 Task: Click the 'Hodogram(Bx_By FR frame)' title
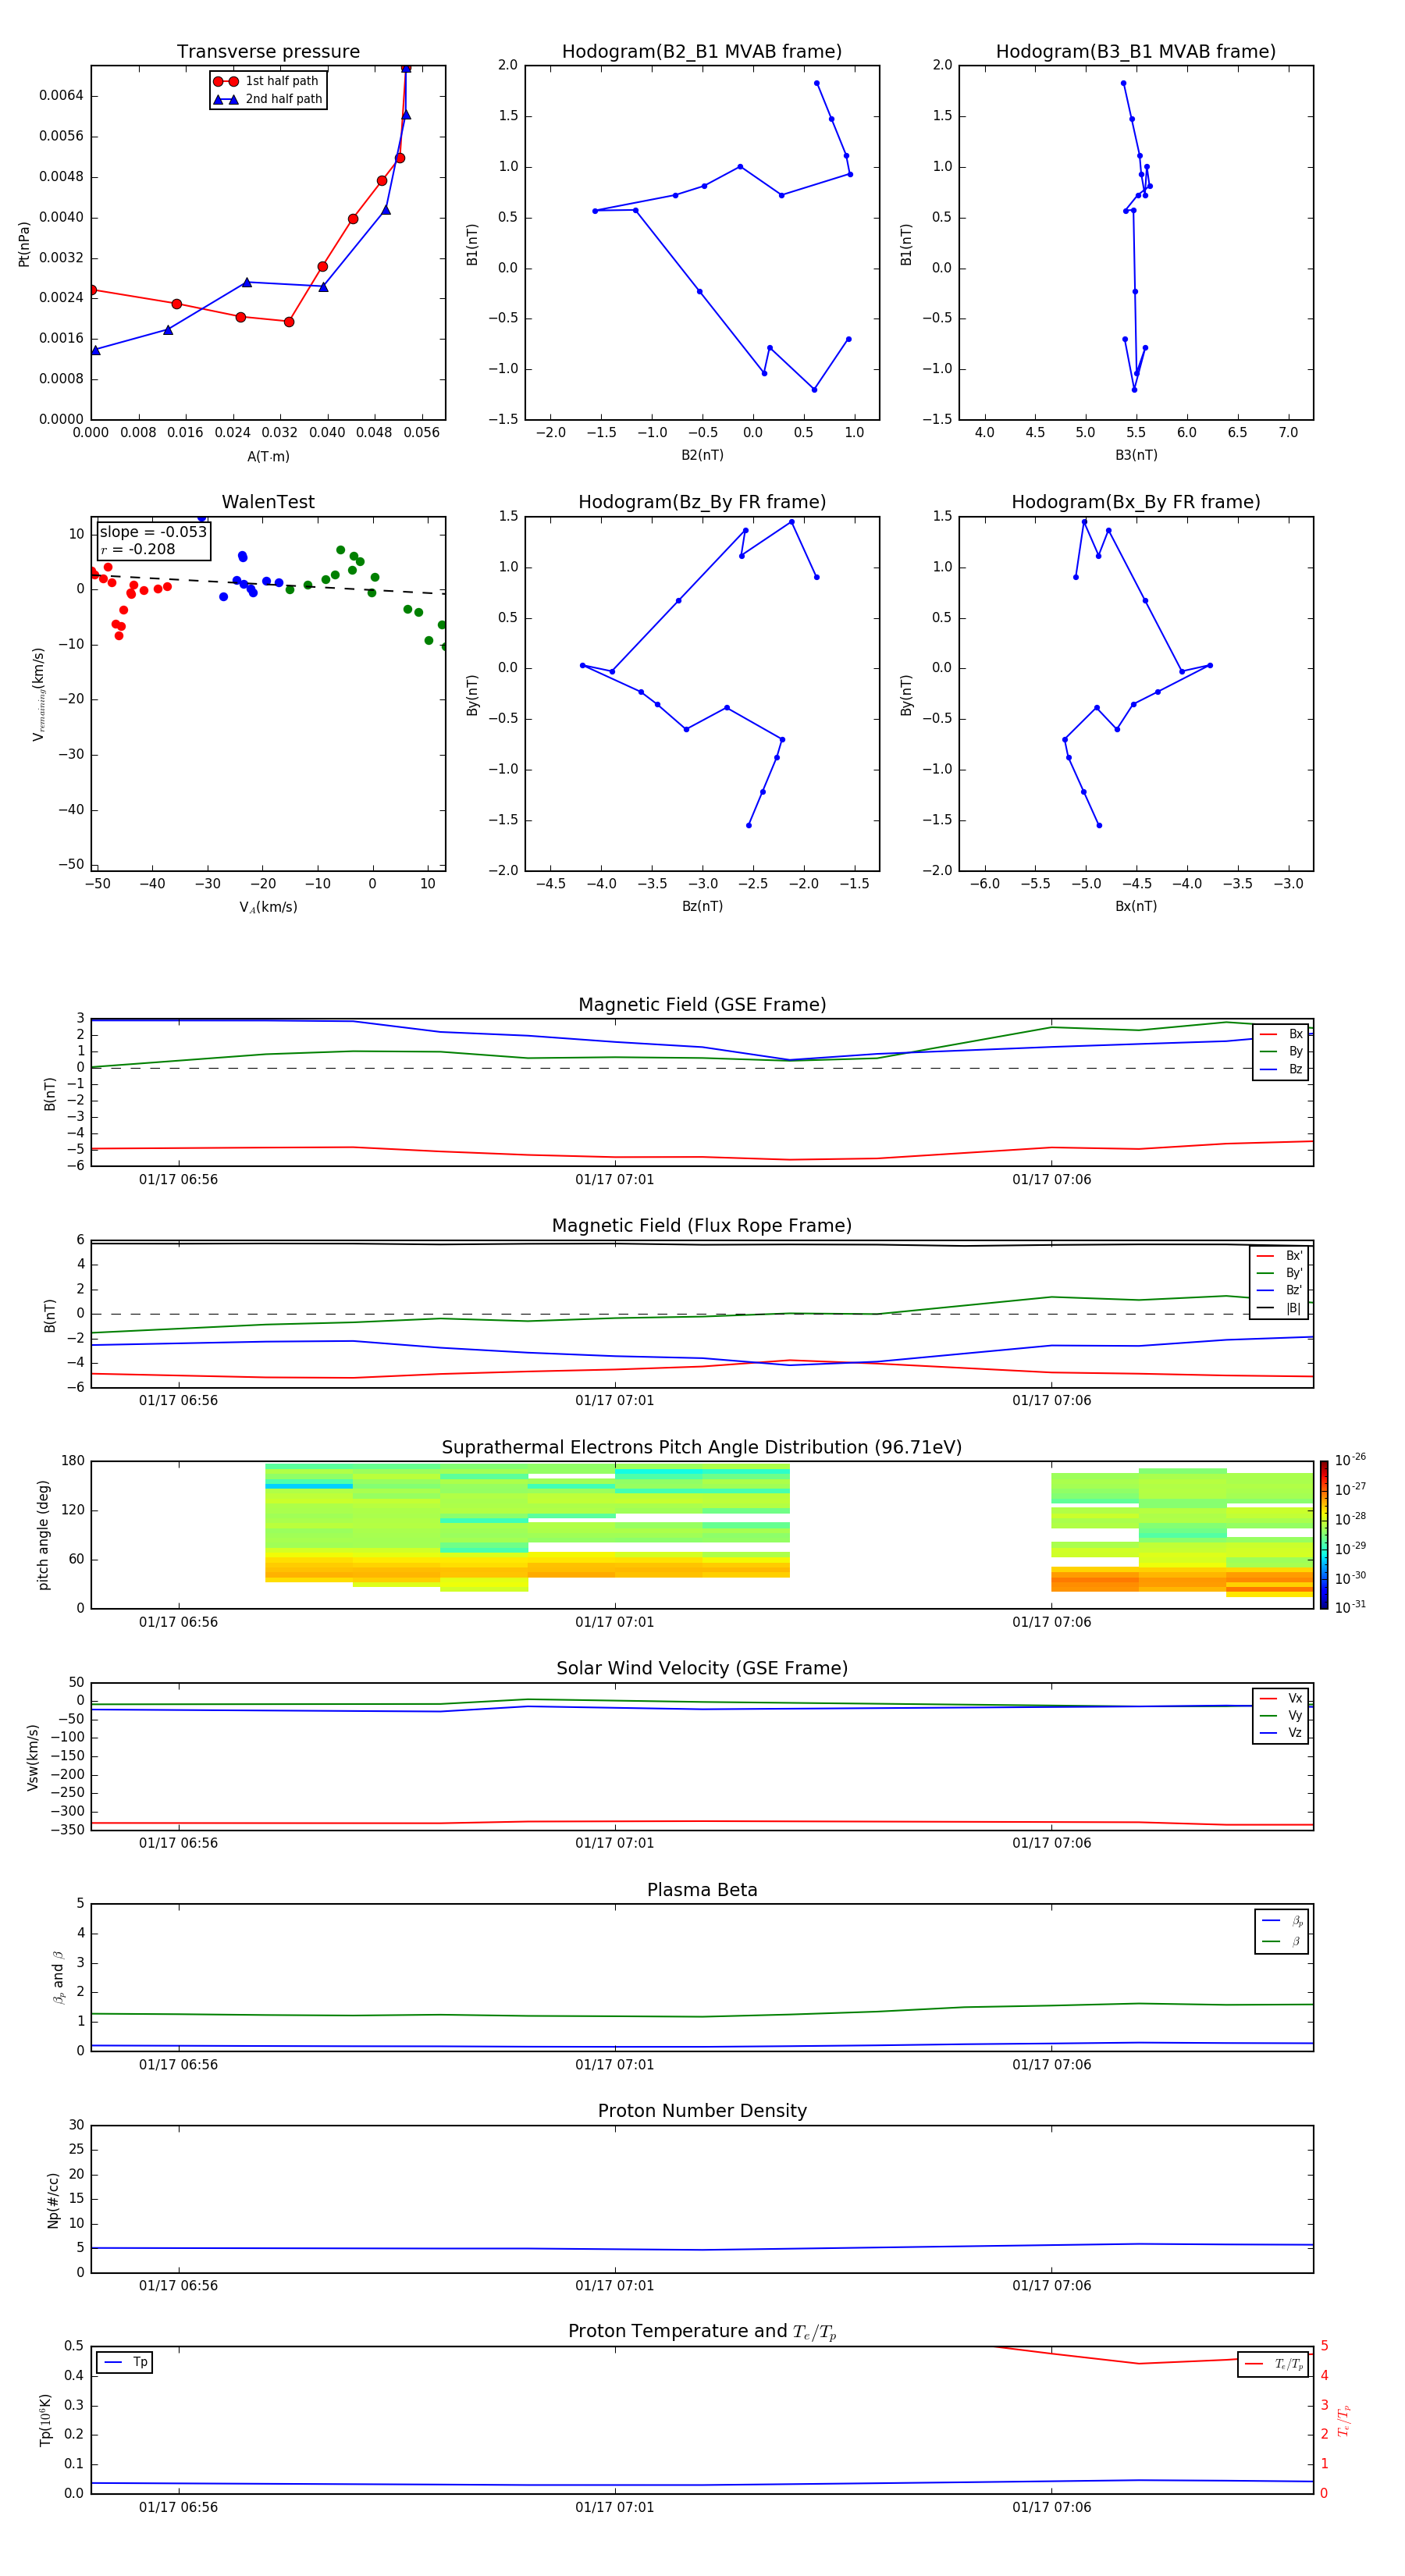(x=1136, y=502)
